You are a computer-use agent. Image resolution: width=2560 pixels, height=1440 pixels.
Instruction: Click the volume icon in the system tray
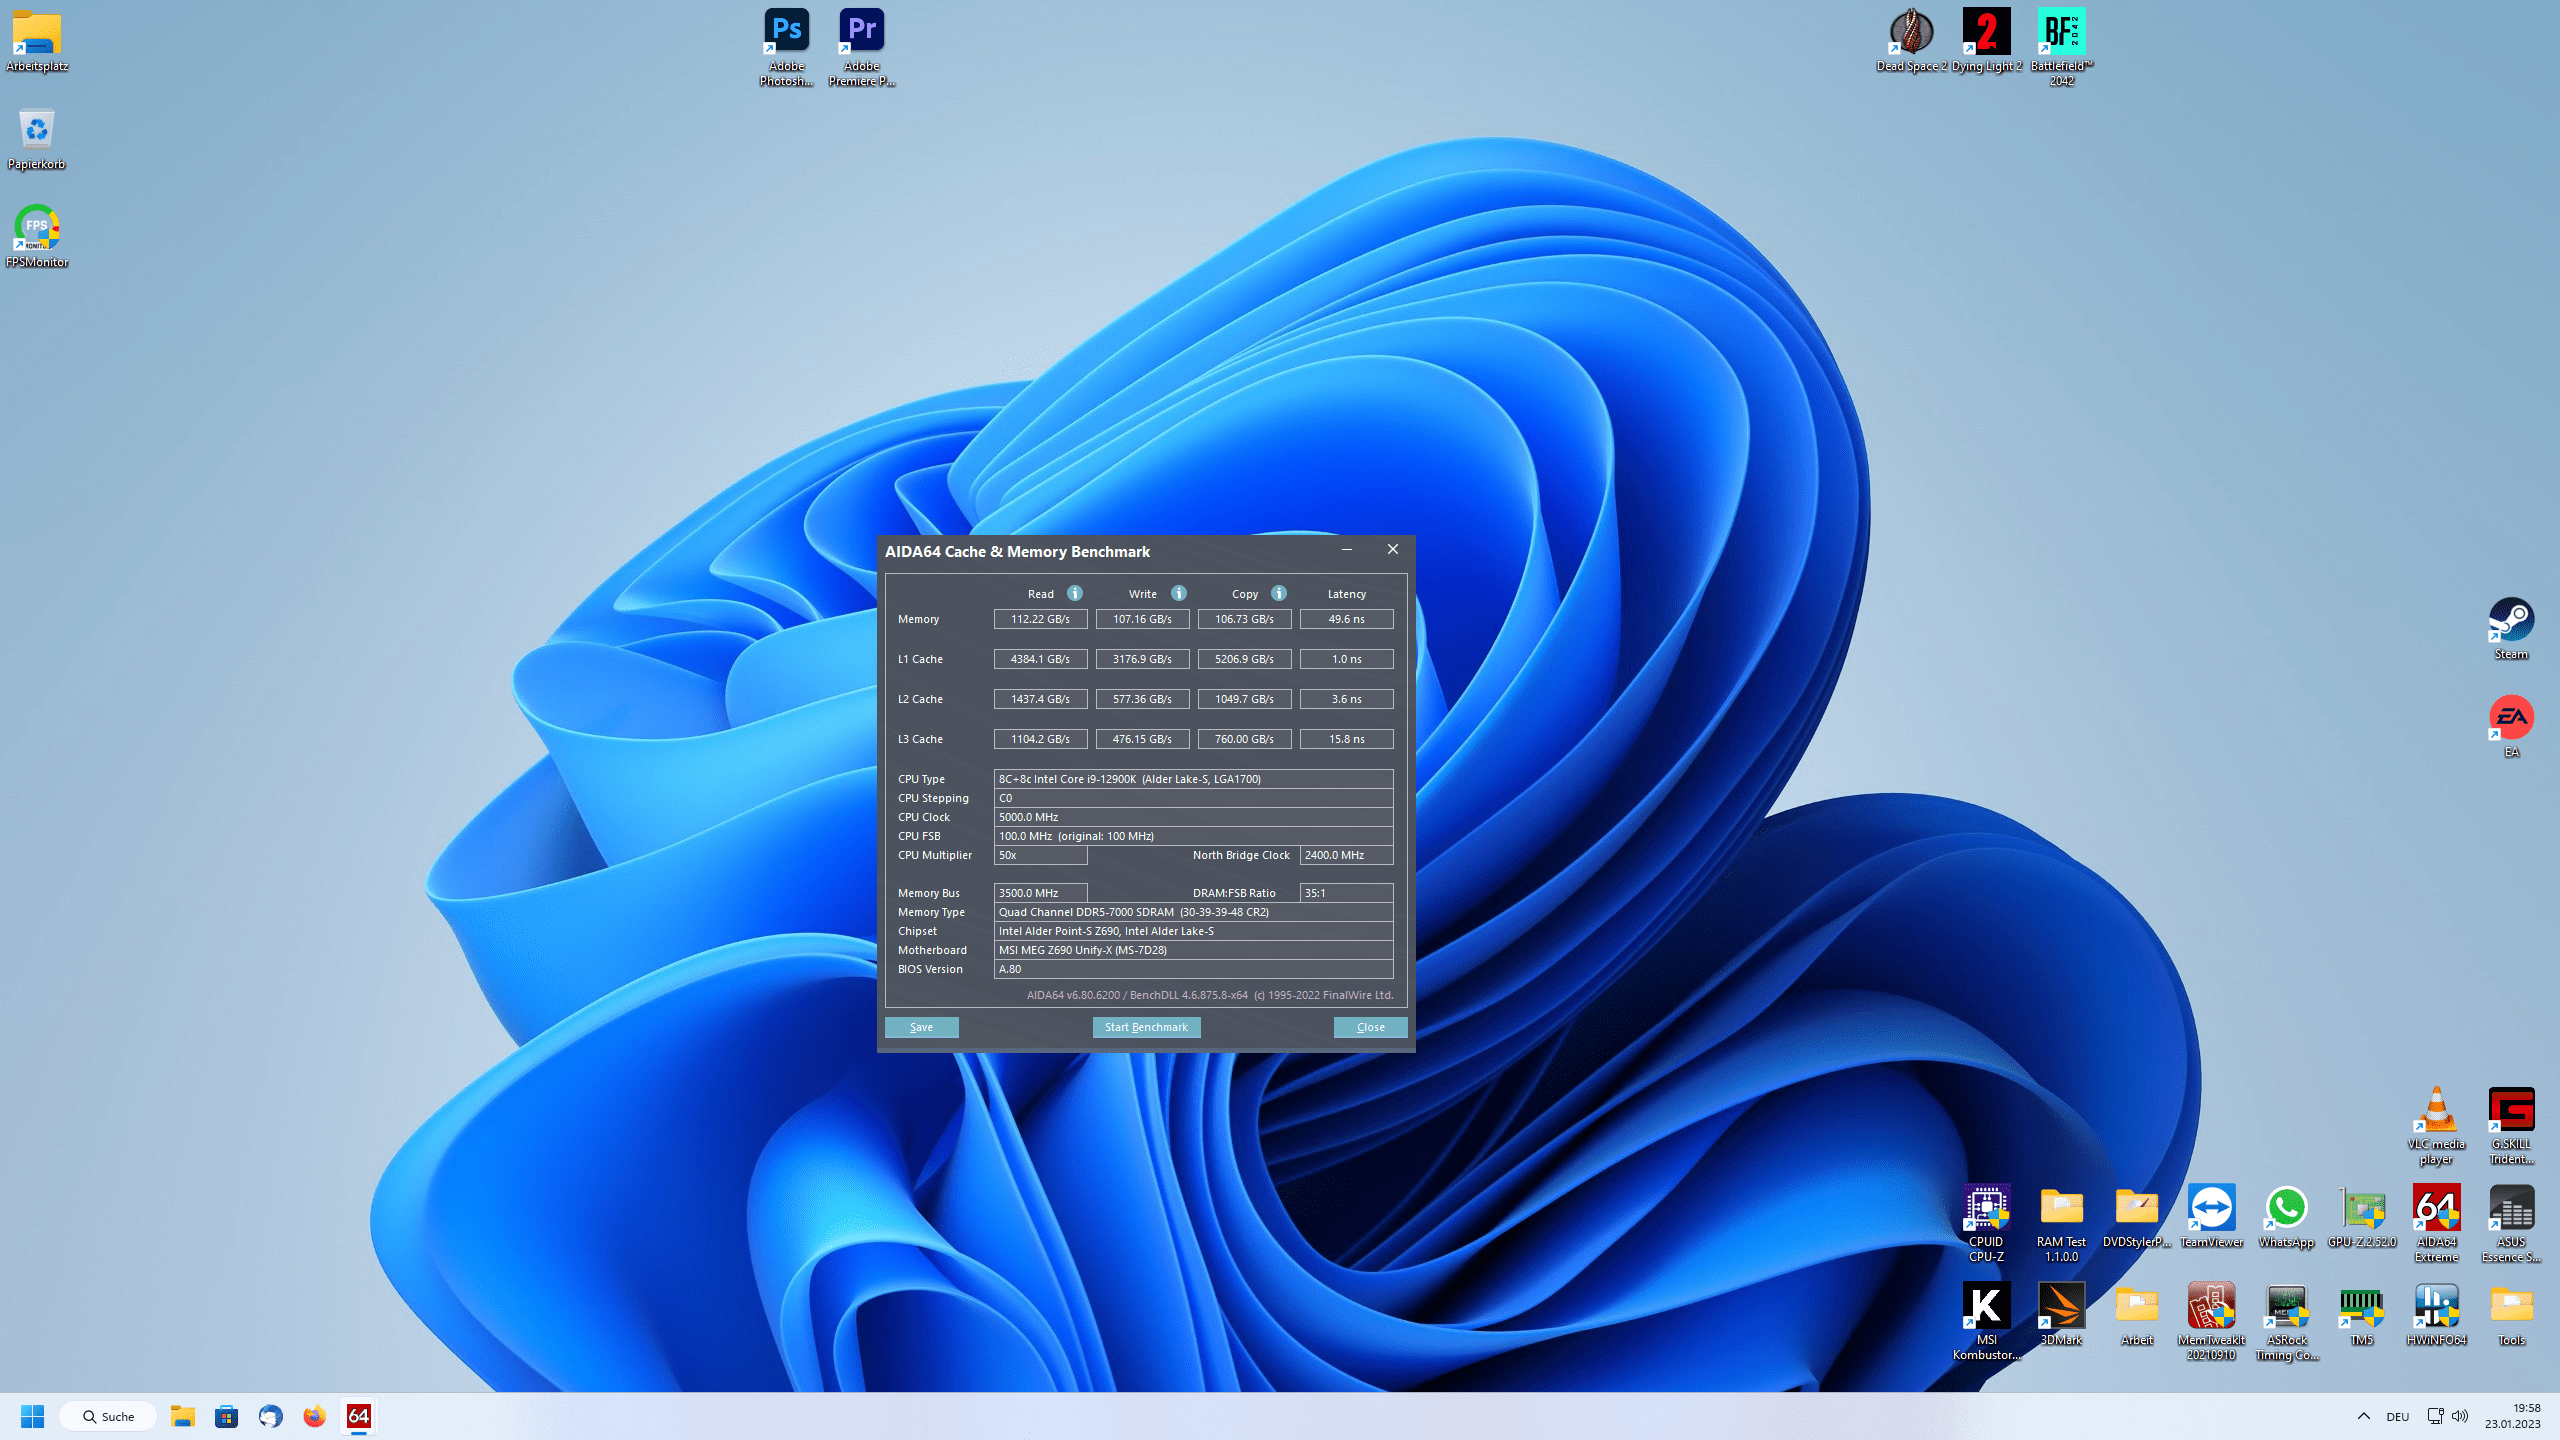(2460, 1416)
